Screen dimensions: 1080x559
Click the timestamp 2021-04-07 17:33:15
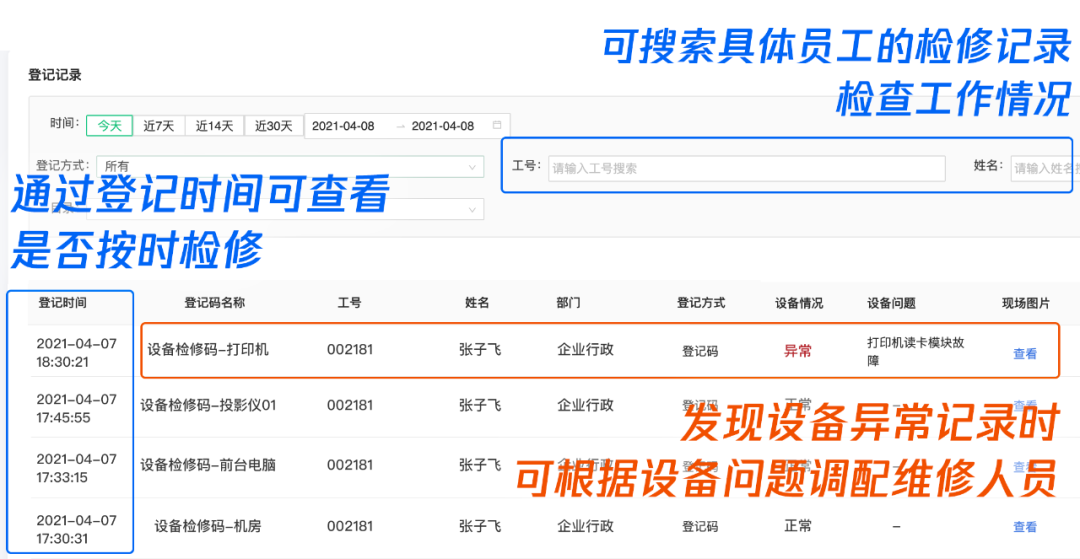[x=76, y=467]
